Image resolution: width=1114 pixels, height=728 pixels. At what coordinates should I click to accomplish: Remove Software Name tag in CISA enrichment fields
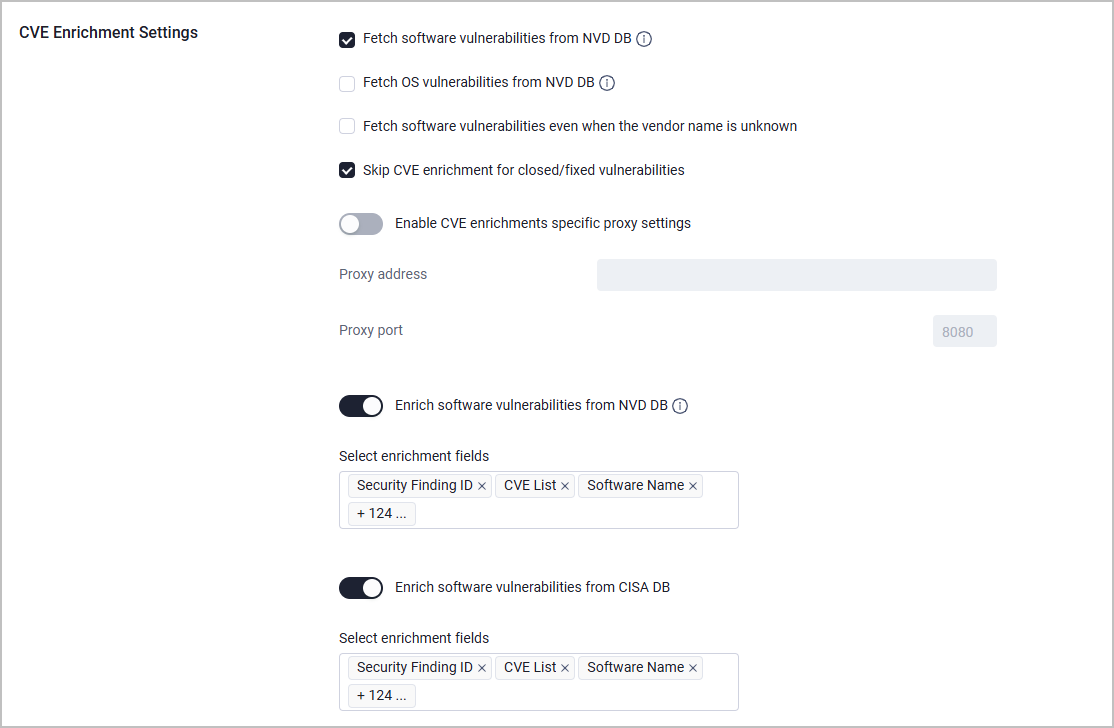[693, 668]
